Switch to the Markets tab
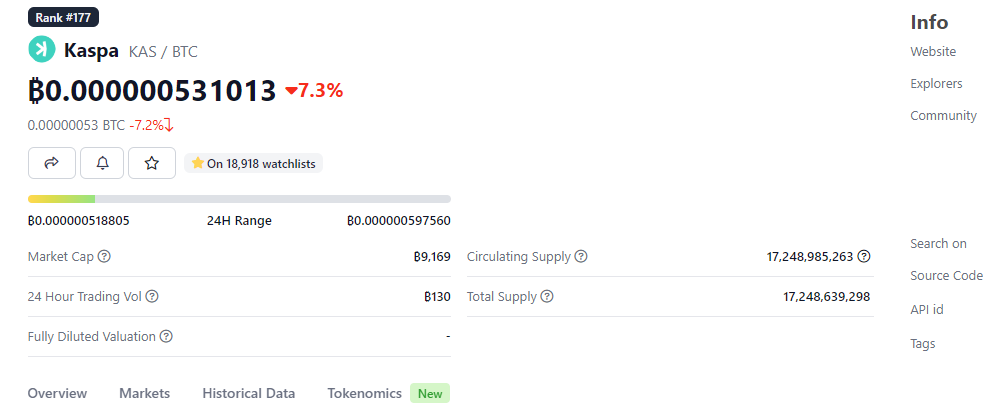Image resolution: width=994 pixels, height=410 pixels. 145,394
